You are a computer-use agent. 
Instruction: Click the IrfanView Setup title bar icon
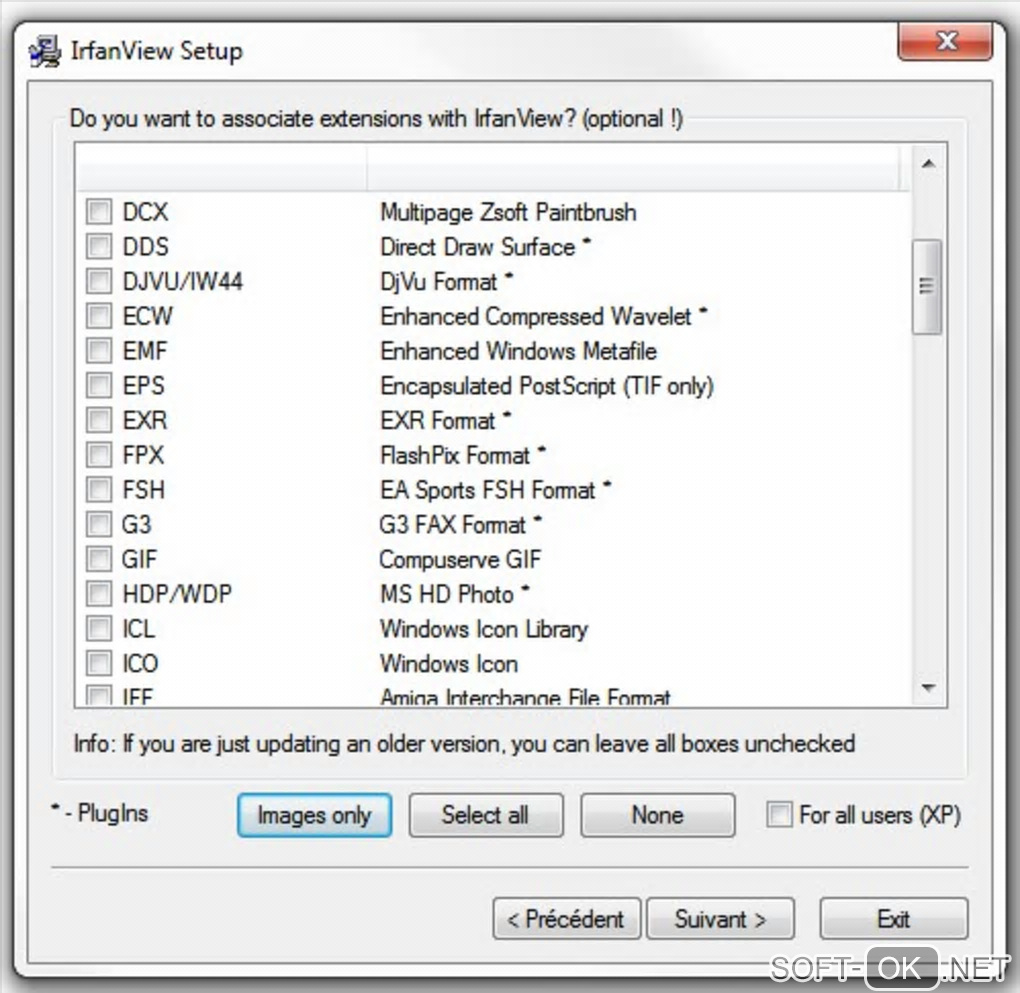click(46, 52)
